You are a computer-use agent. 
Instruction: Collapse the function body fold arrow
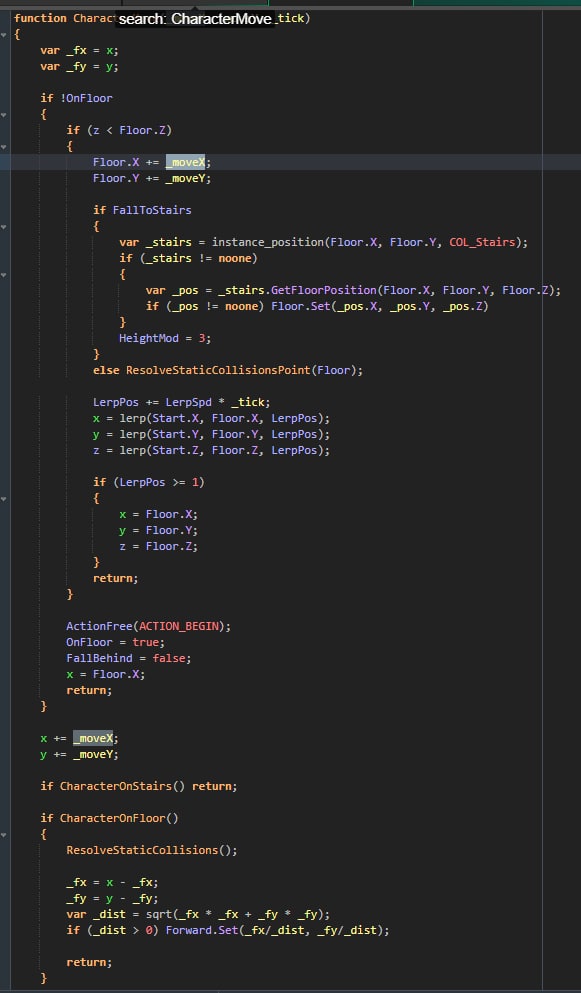[4, 34]
